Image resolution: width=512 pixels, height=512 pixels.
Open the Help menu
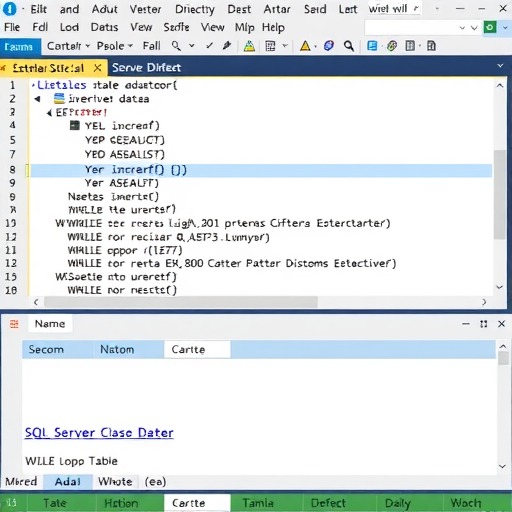pyautogui.click(x=273, y=27)
